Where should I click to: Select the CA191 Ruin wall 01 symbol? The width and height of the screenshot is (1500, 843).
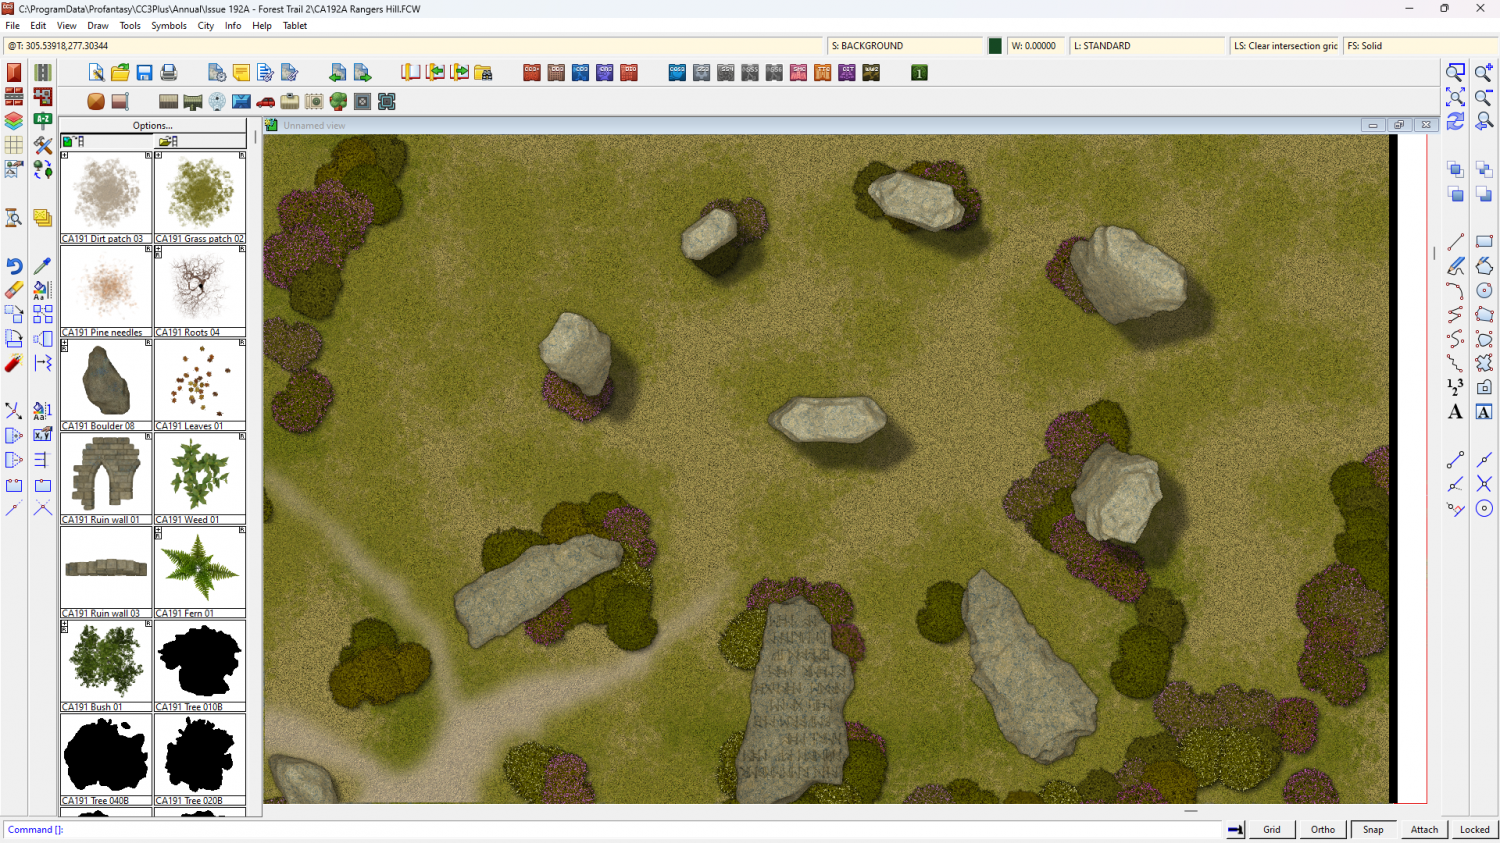click(106, 478)
